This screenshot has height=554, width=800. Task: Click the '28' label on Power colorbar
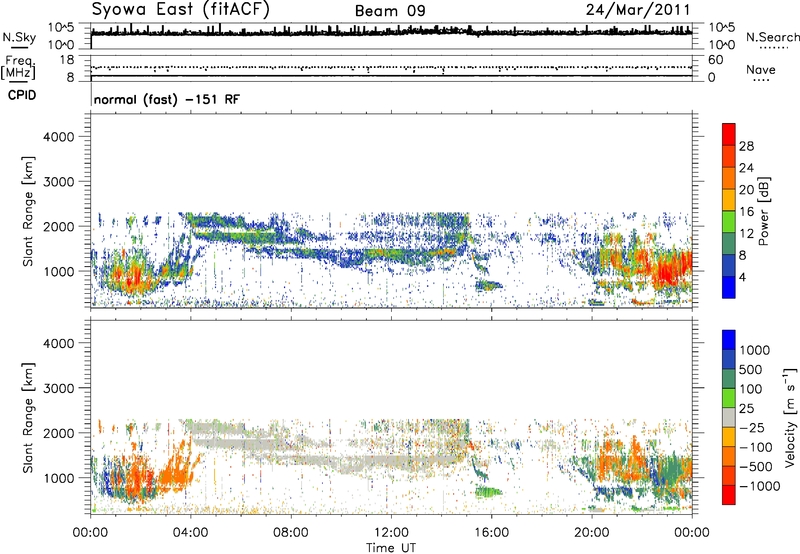point(746,146)
